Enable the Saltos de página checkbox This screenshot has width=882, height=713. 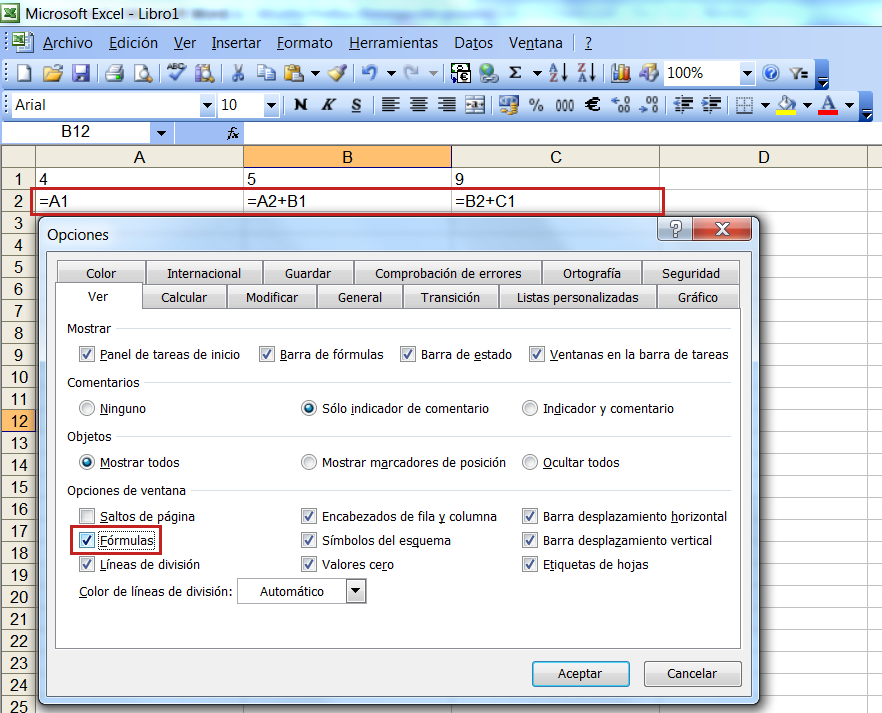(88, 516)
